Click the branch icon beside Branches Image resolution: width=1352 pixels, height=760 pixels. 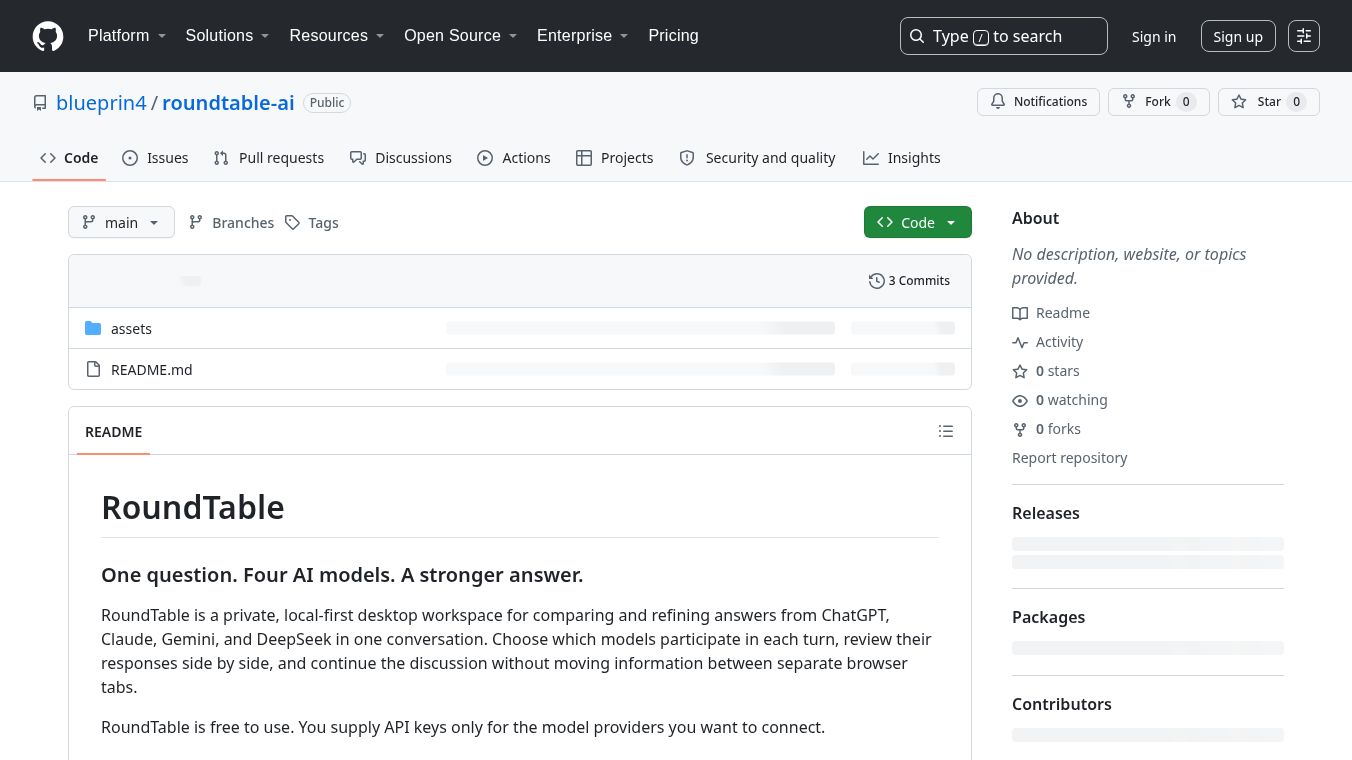[196, 223]
